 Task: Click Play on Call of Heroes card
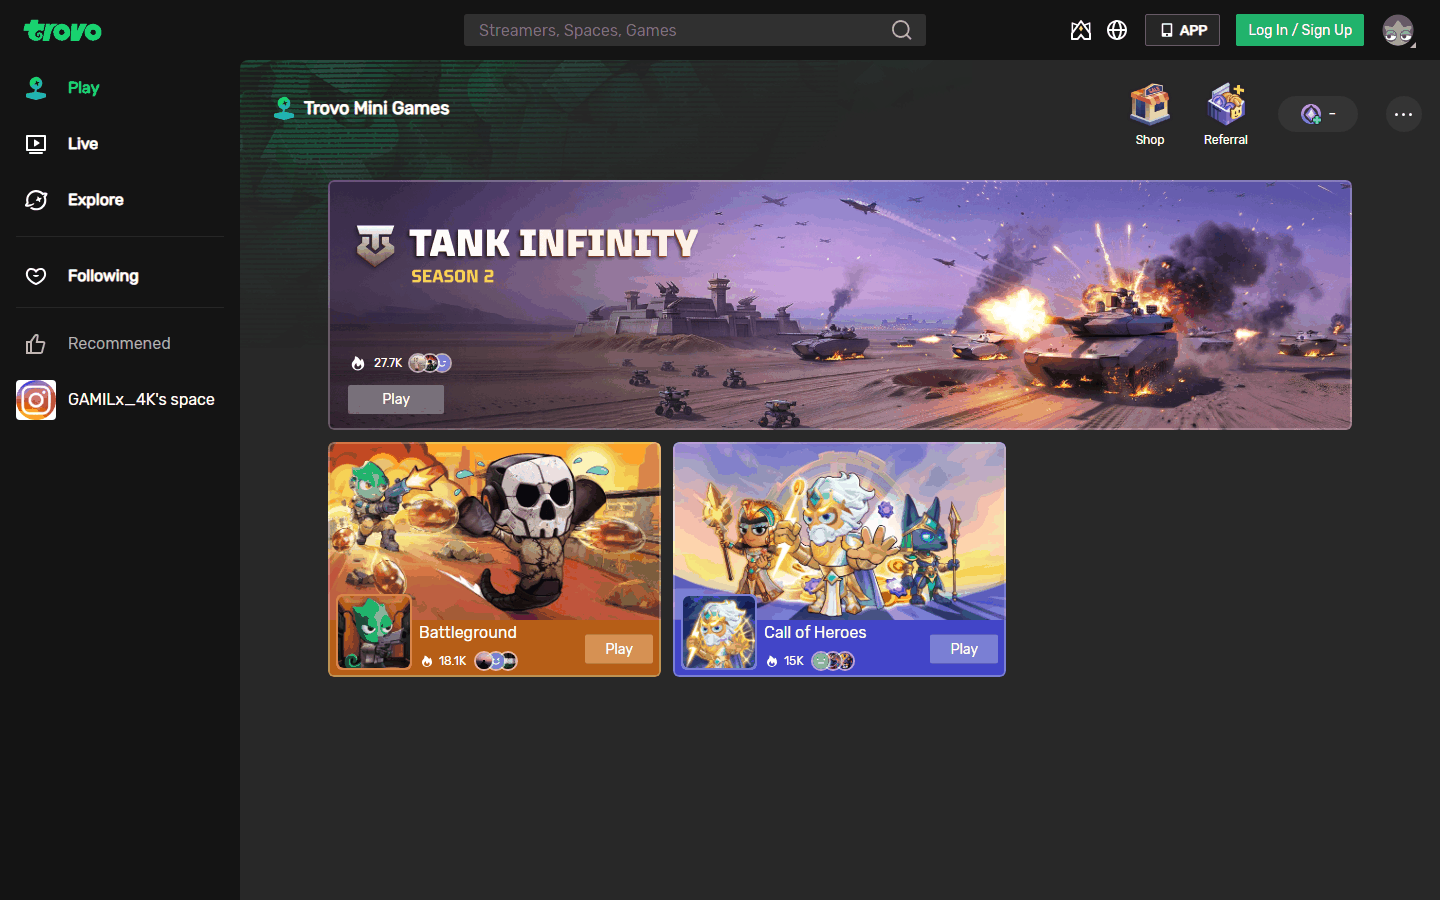tap(964, 649)
